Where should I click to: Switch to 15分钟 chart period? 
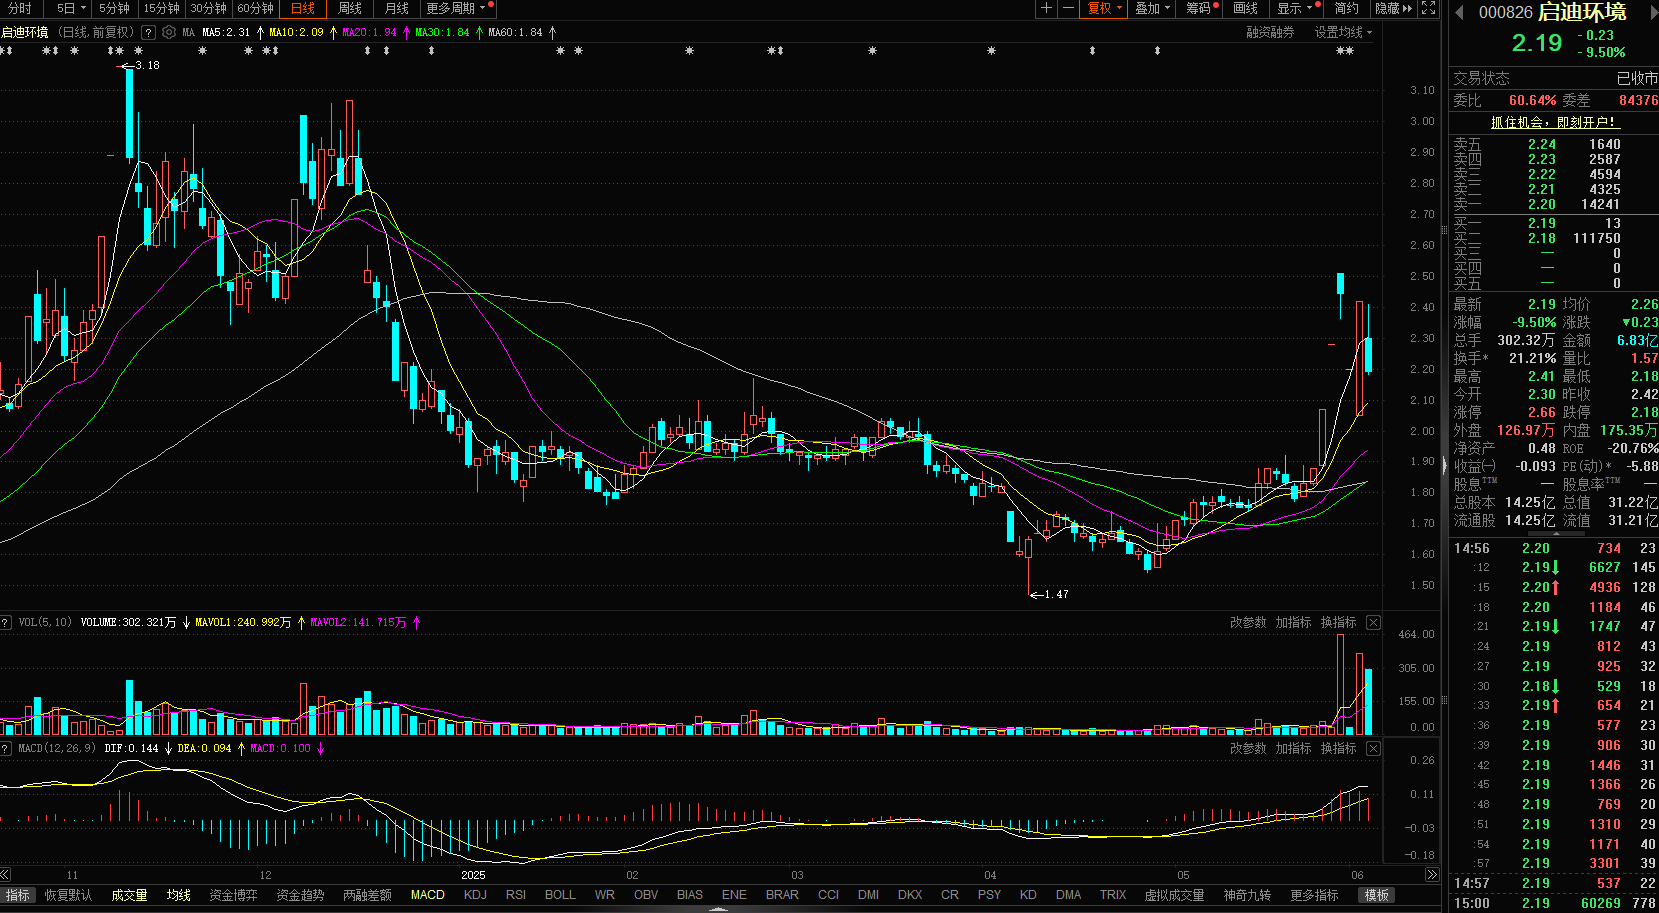tap(161, 8)
